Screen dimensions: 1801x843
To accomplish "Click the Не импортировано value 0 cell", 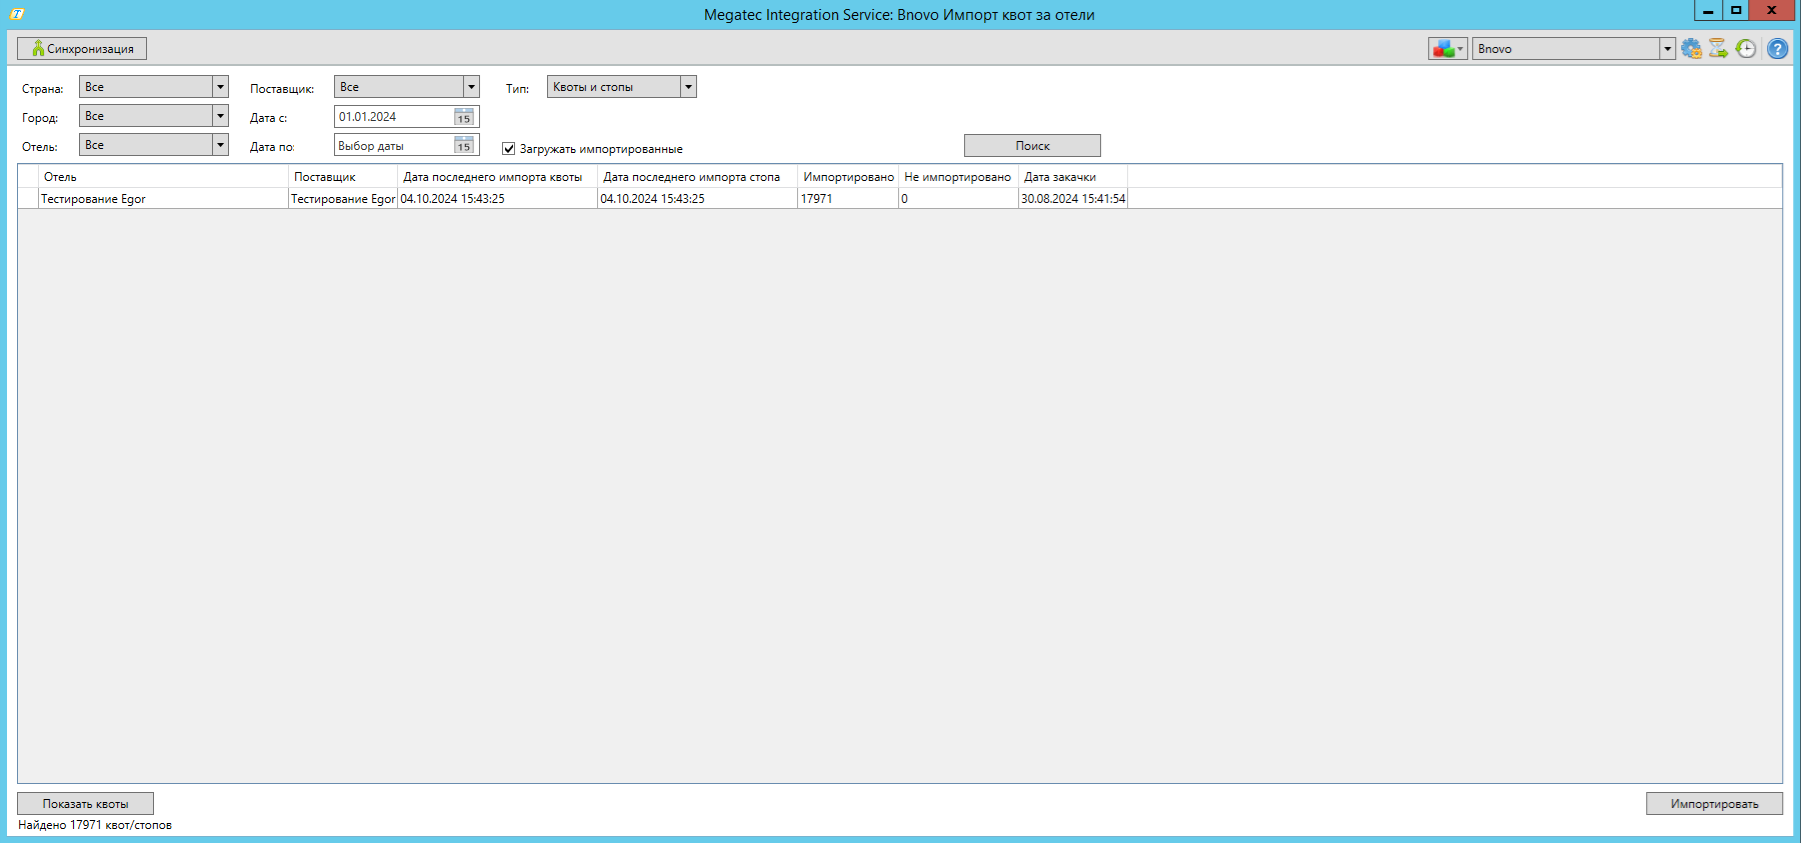I will 958,199.
